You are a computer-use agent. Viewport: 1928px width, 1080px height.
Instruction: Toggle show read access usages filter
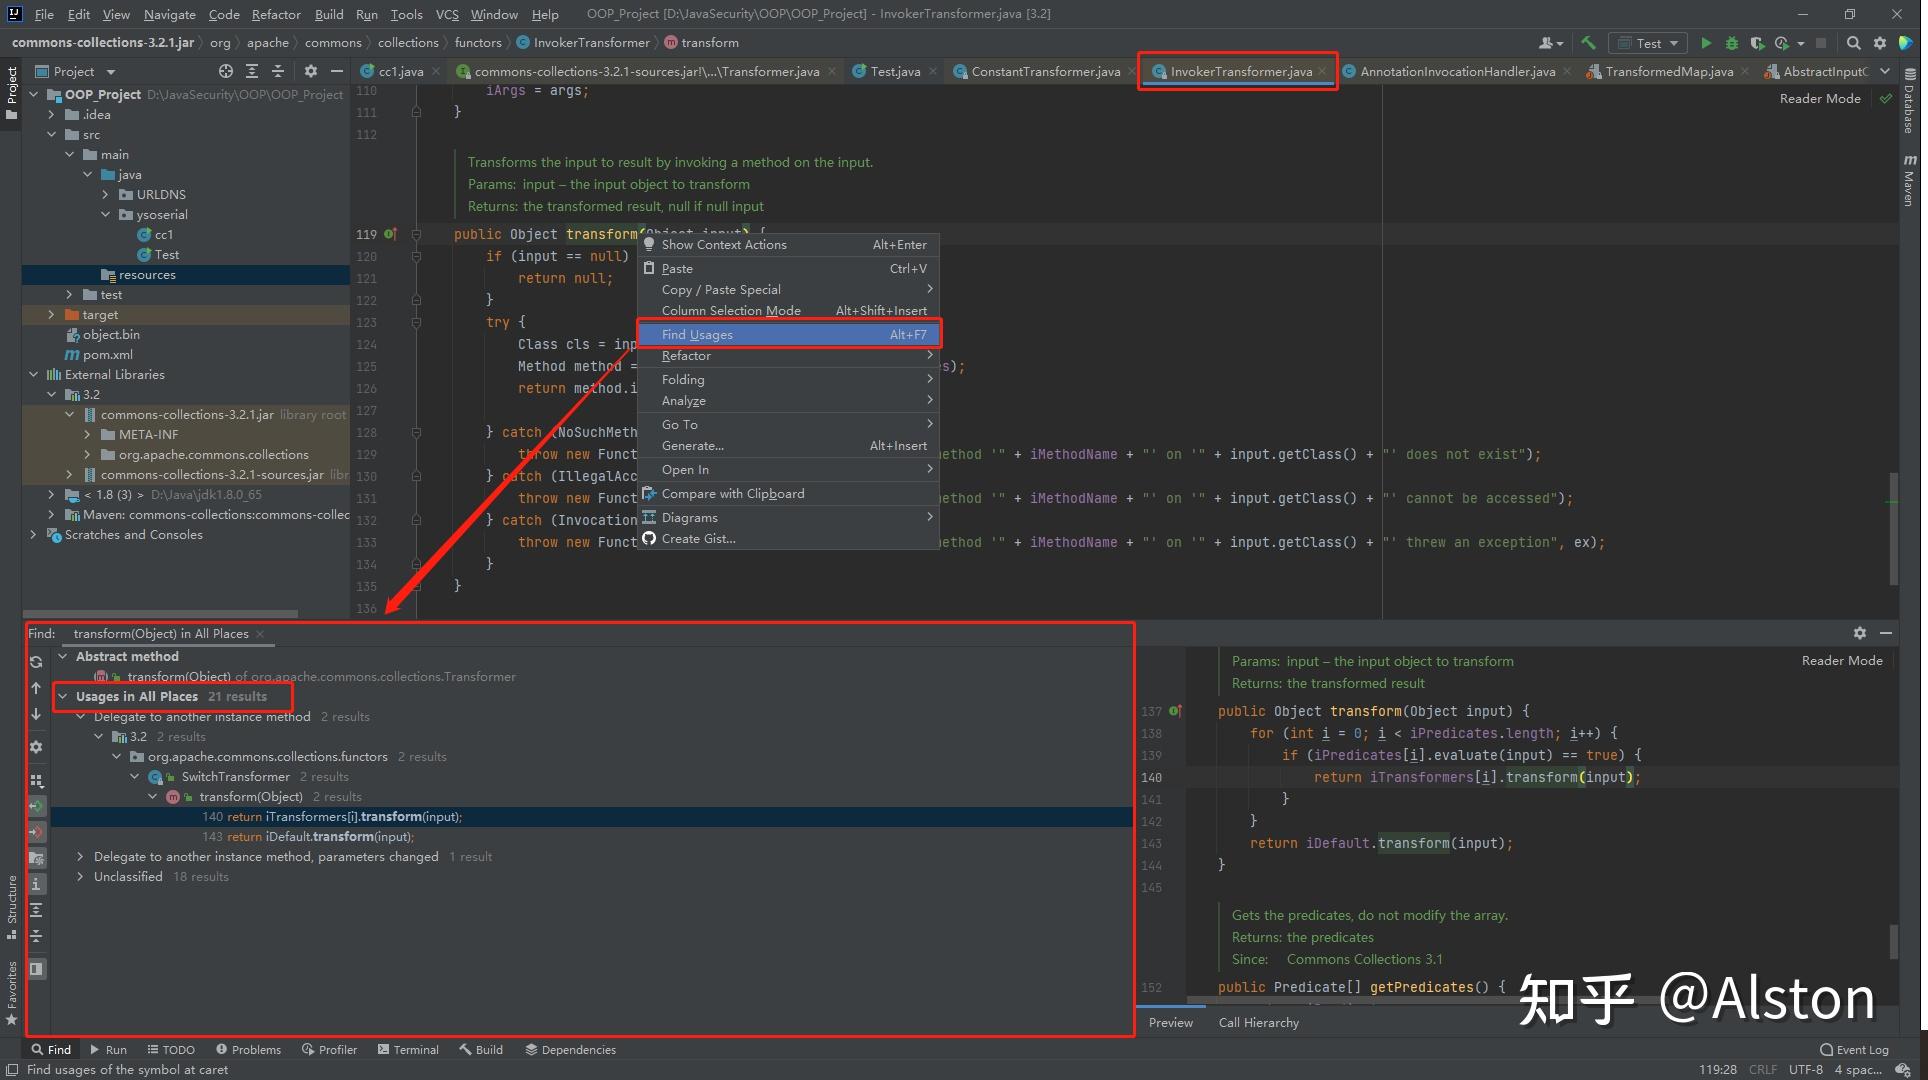(36, 806)
